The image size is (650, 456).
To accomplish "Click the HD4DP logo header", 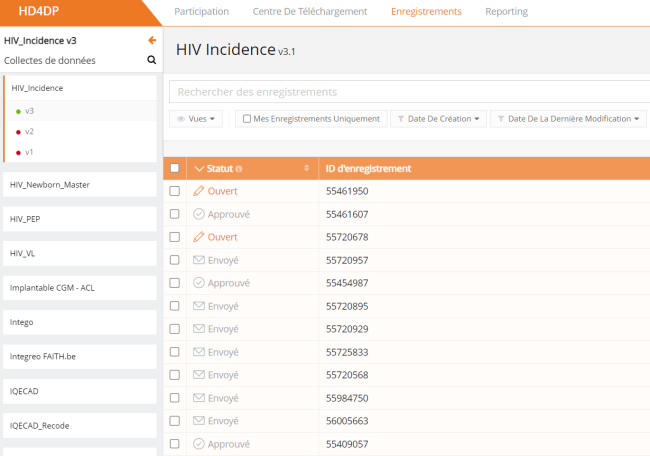I will click(x=40, y=12).
